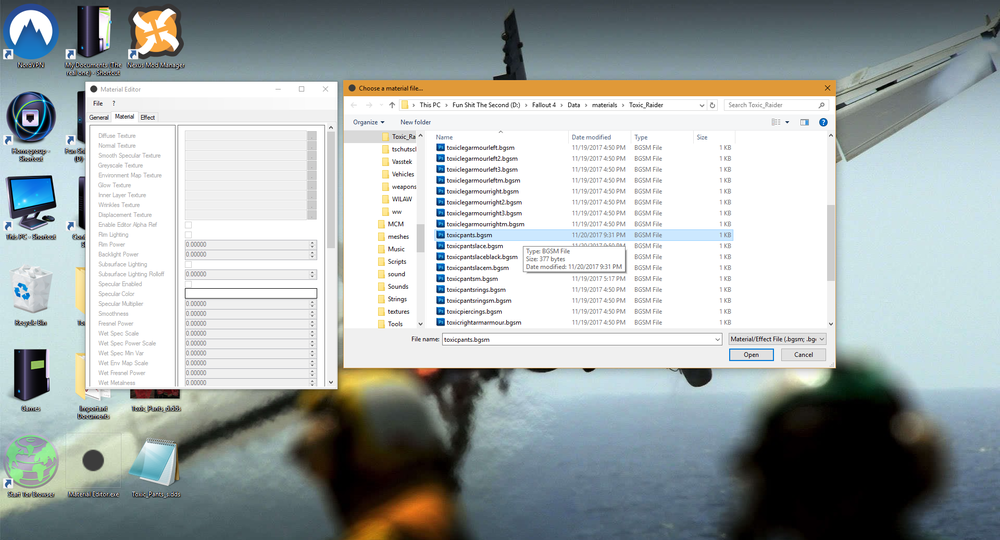Open the NordVPN desktop shortcut

point(31,35)
